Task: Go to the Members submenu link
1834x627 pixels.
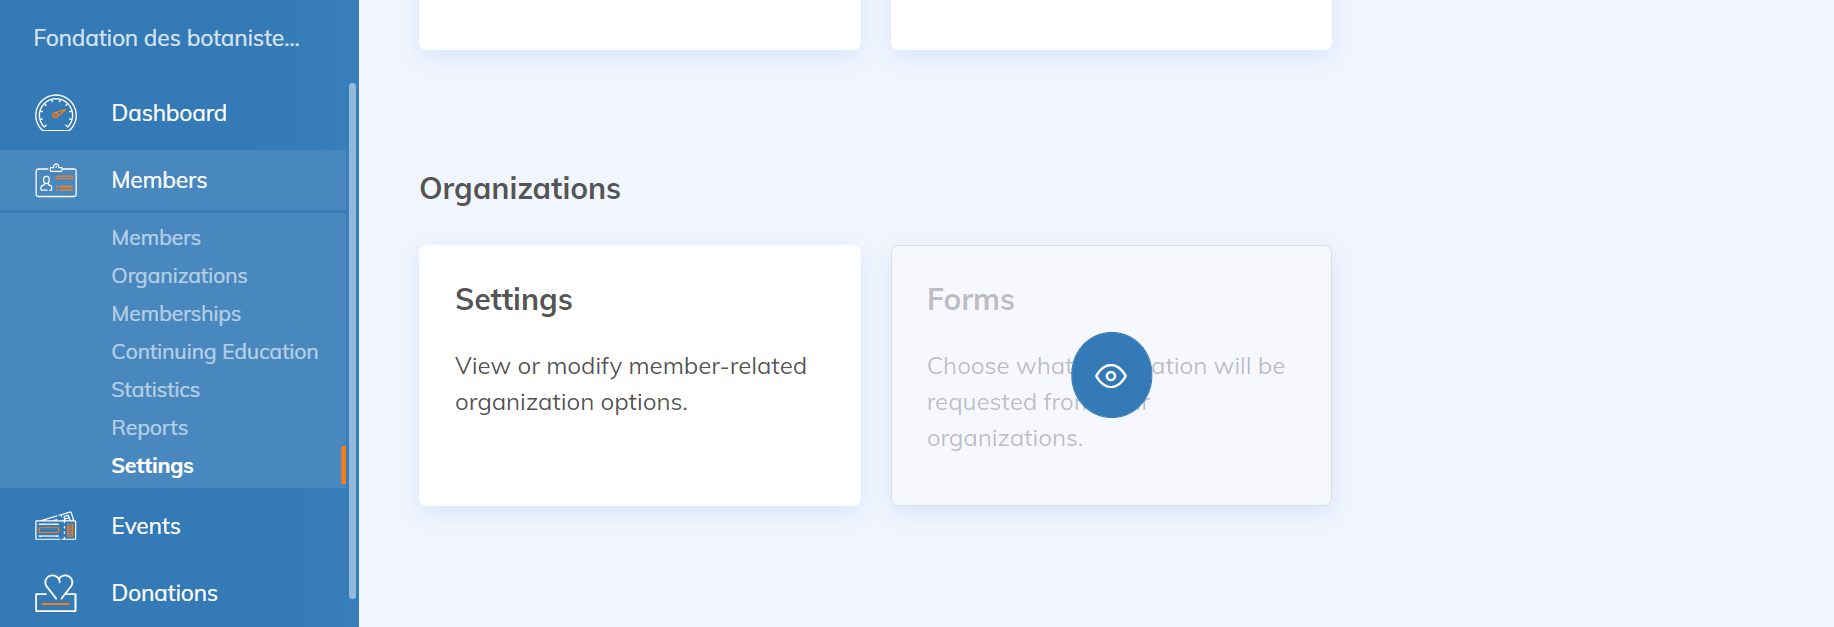Action: coord(156,238)
